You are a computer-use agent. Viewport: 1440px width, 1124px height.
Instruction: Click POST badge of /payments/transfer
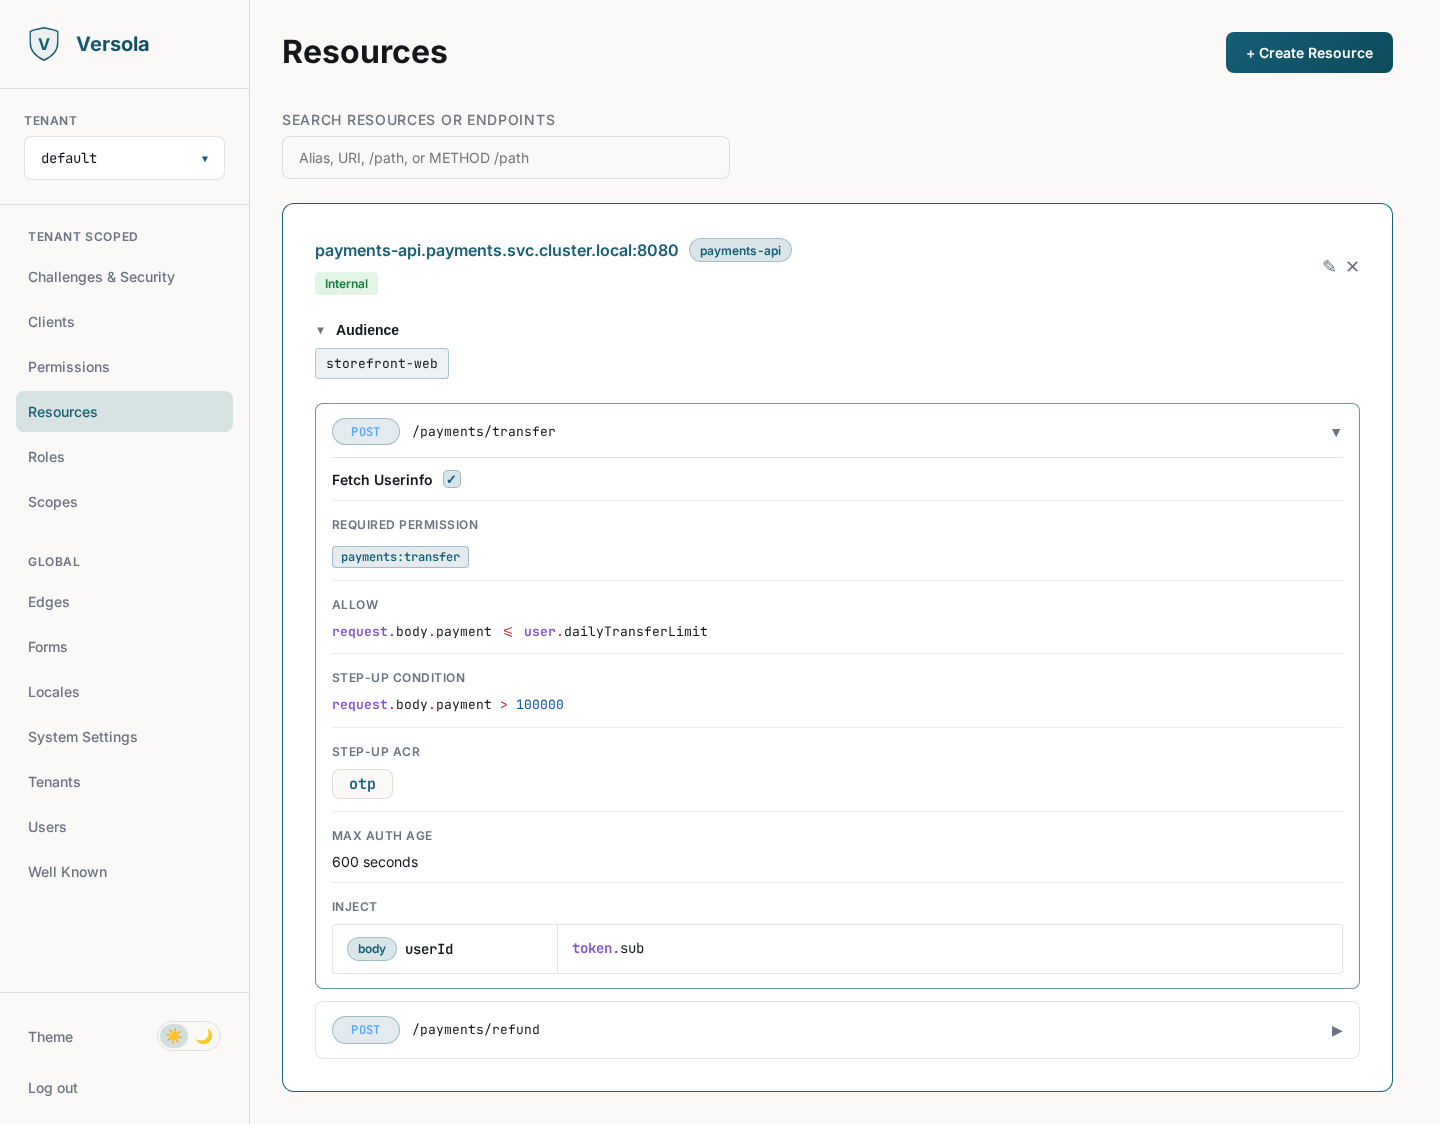366,432
